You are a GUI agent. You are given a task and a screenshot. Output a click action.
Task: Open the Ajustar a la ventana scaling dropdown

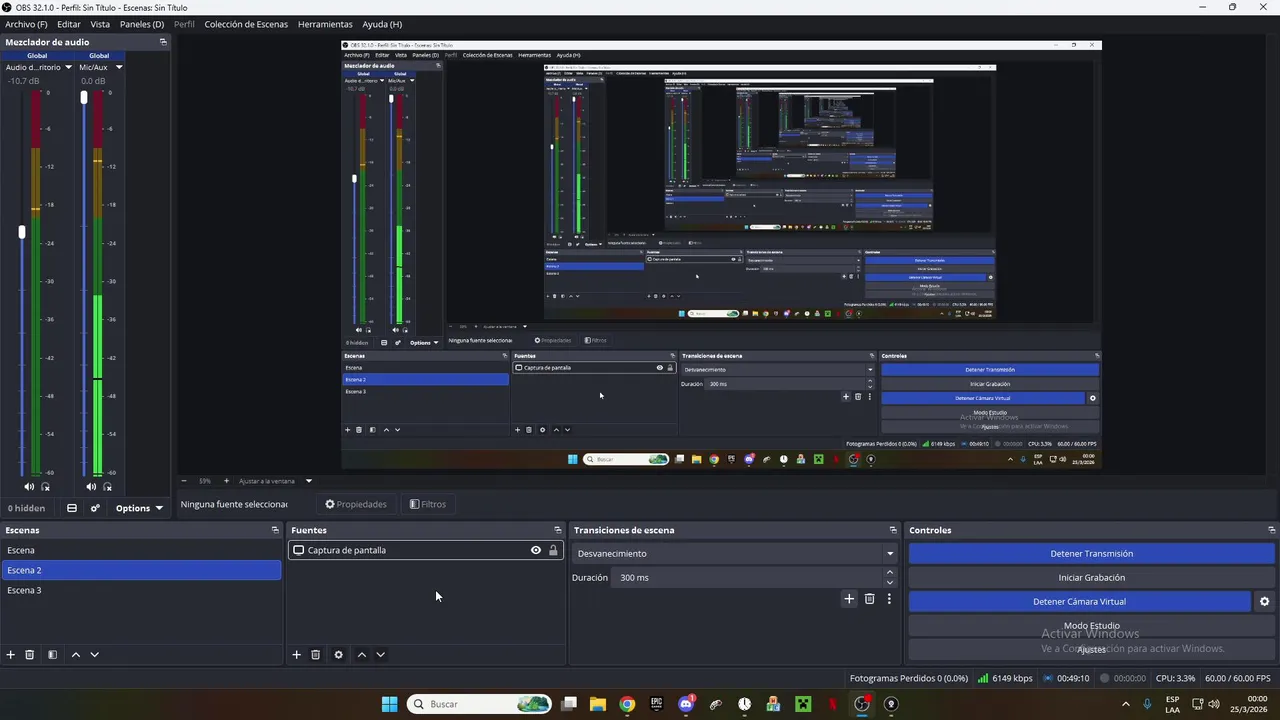click(274, 481)
